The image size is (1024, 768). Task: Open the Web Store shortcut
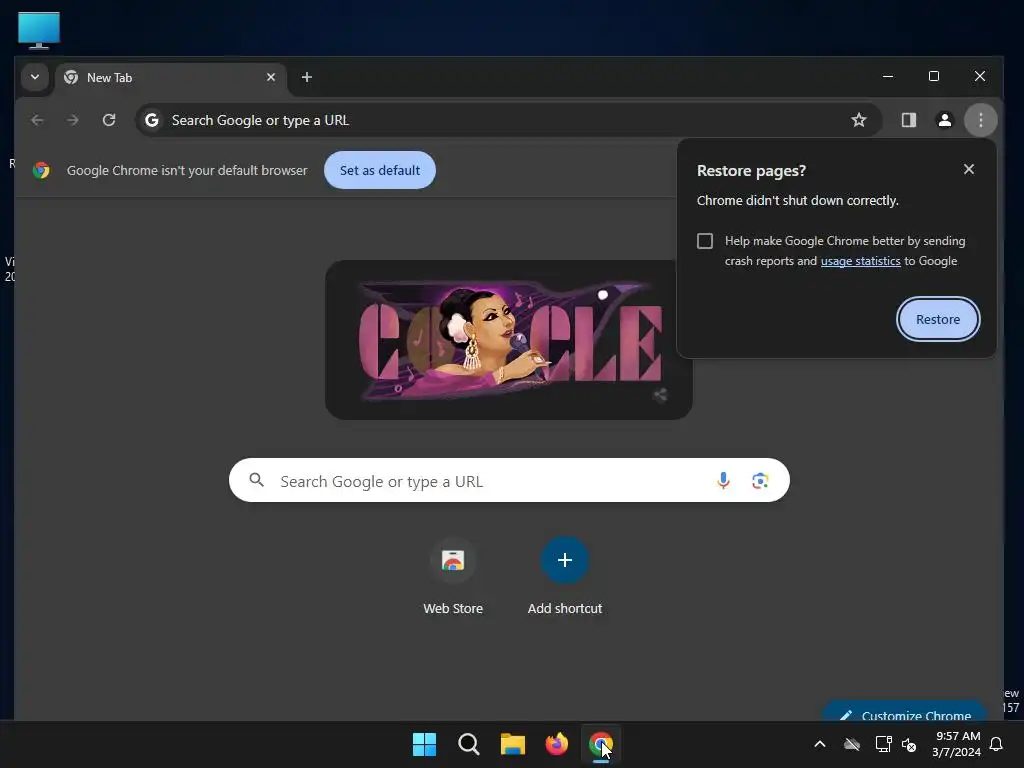[453, 577]
